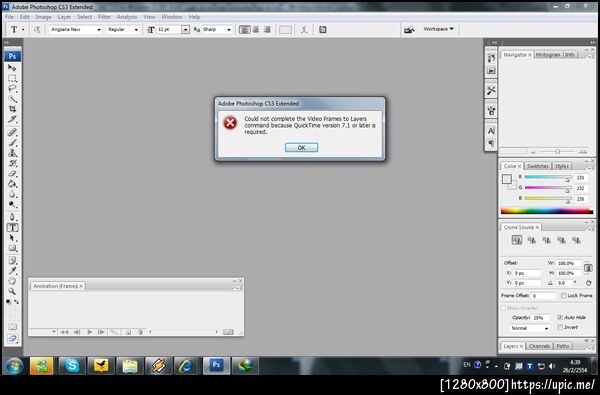
Task: Open the 12 pt font size dropdown
Action: pyautogui.click(x=185, y=29)
